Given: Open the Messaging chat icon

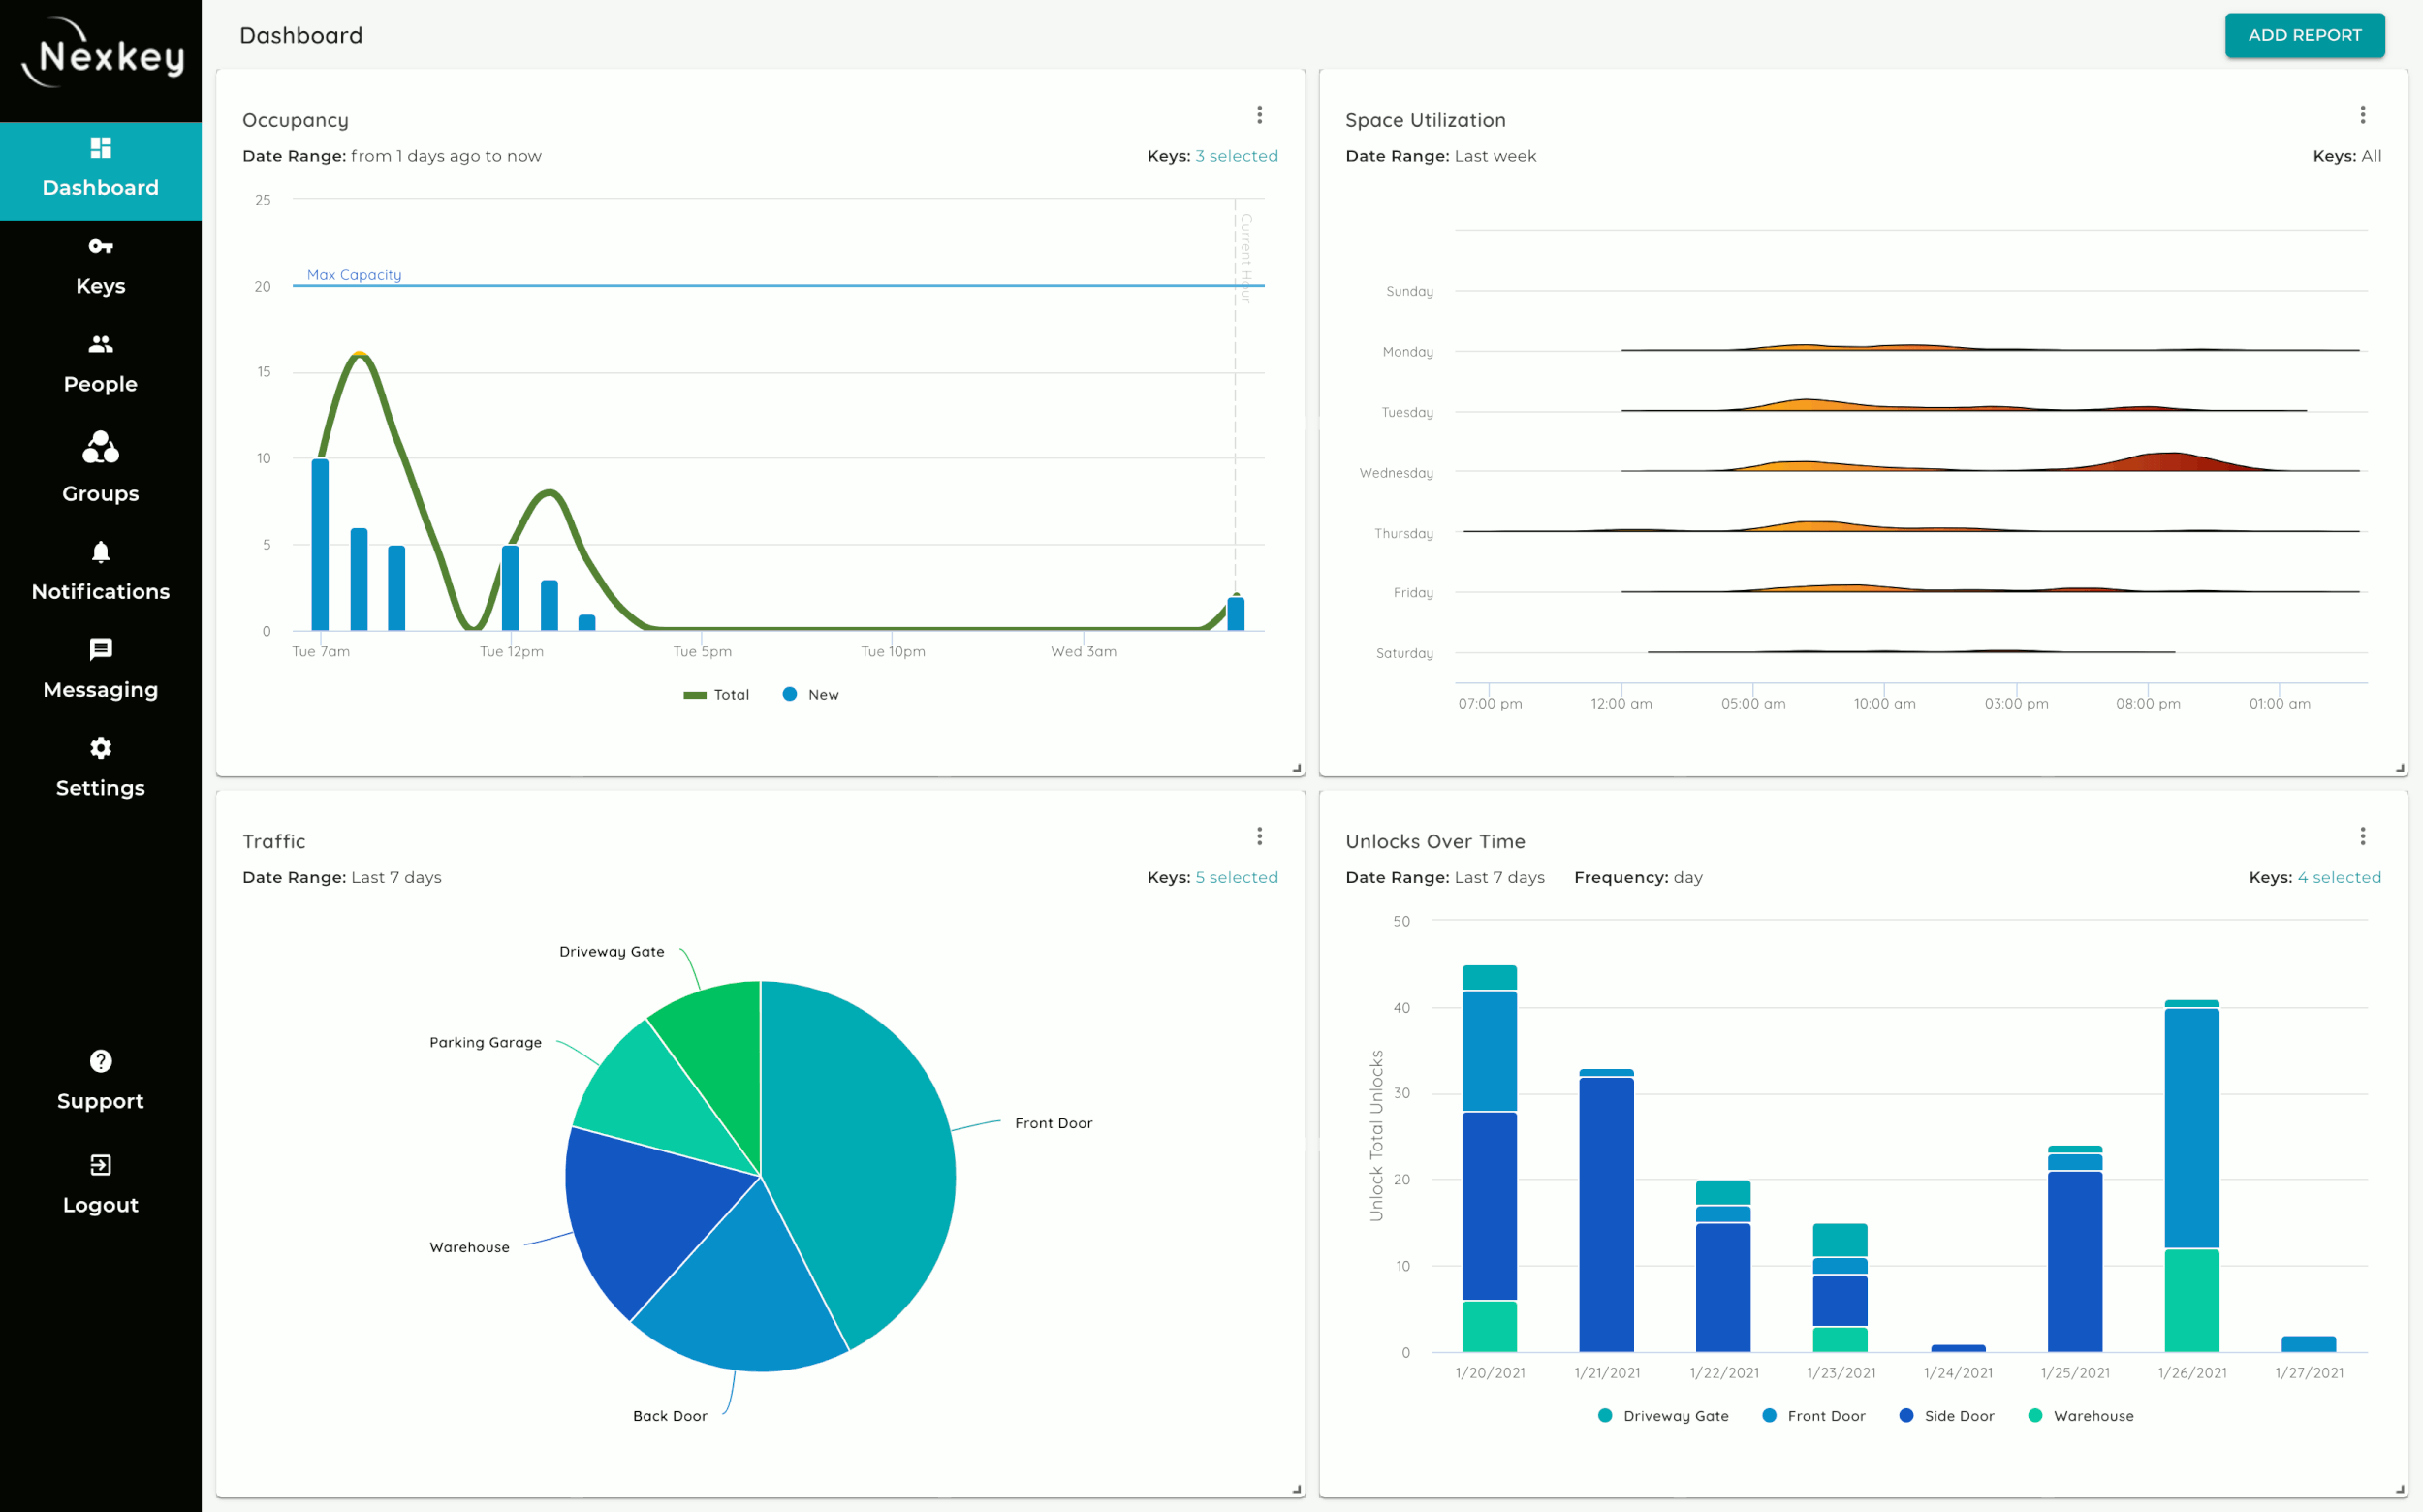Looking at the screenshot, I should click(x=100, y=649).
